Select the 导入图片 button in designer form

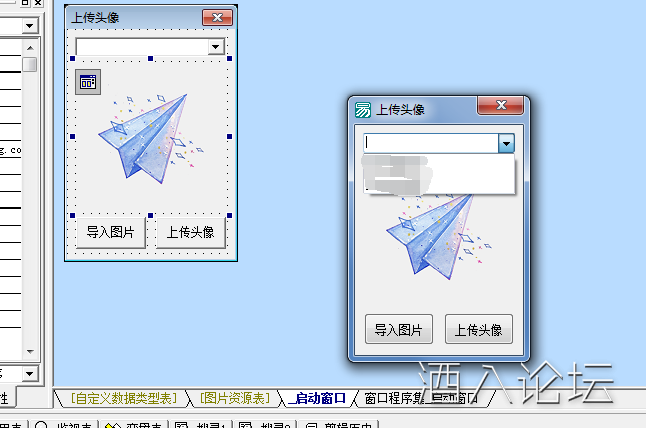110,232
